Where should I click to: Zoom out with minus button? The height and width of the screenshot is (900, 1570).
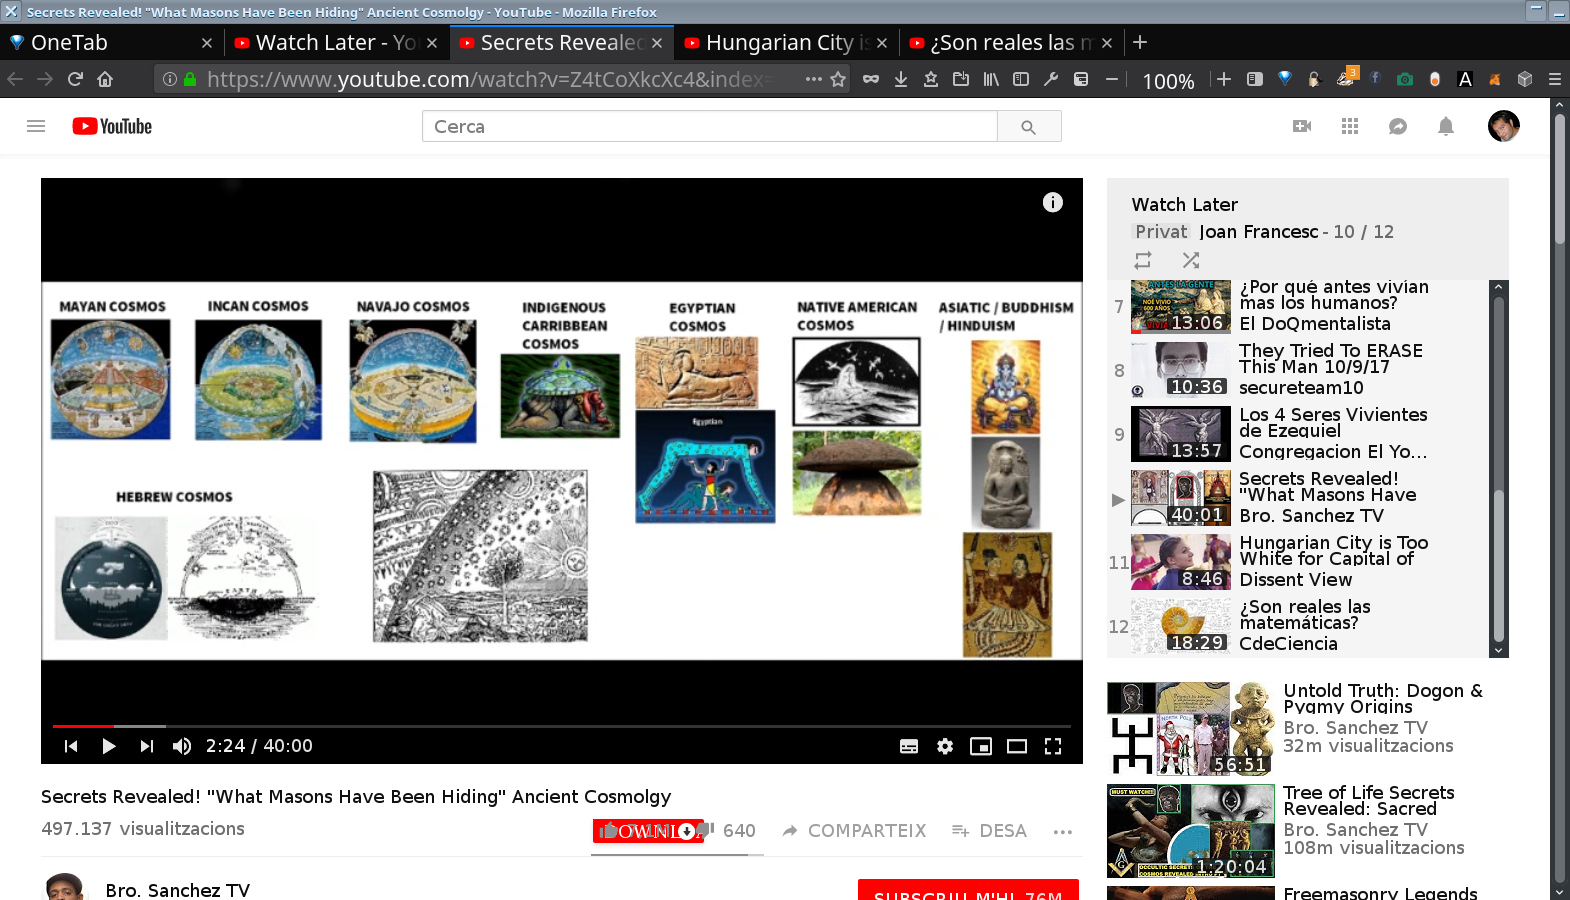click(x=1111, y=79)
